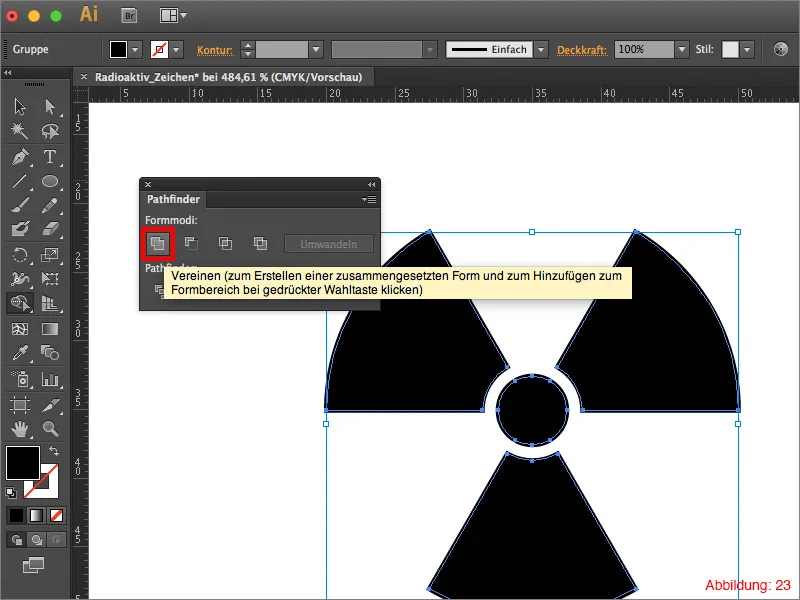The image size is (800, 600).
Task: Change the screen mode
Action: click(x=34, y=565)
